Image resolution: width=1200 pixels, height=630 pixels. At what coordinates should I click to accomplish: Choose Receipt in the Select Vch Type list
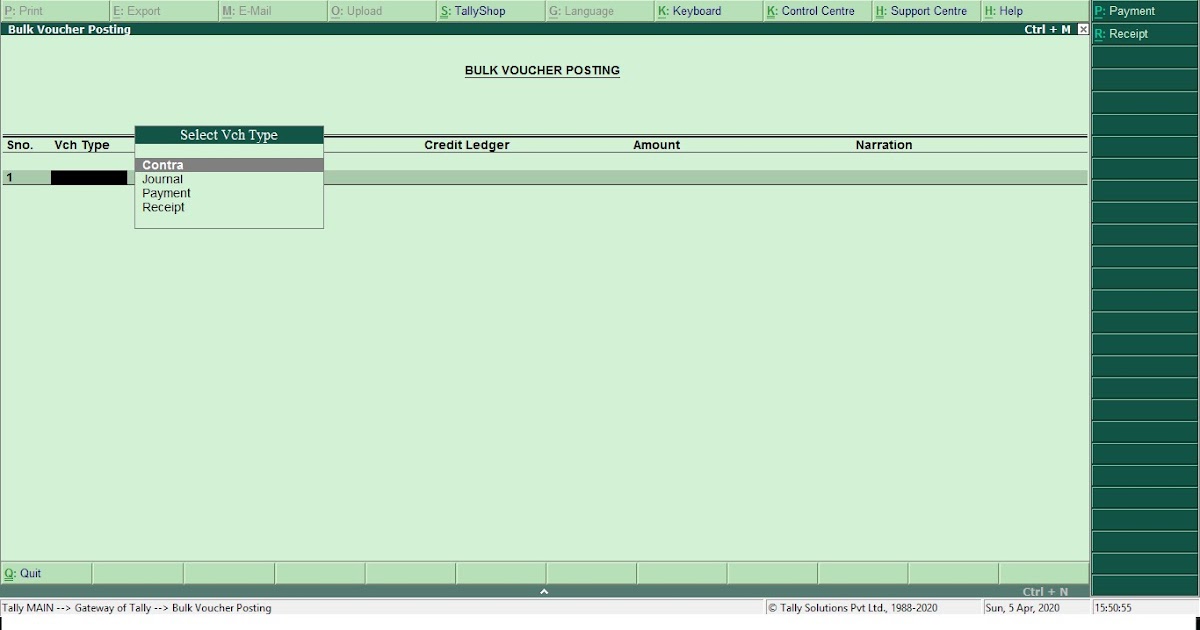coord(163,207)
